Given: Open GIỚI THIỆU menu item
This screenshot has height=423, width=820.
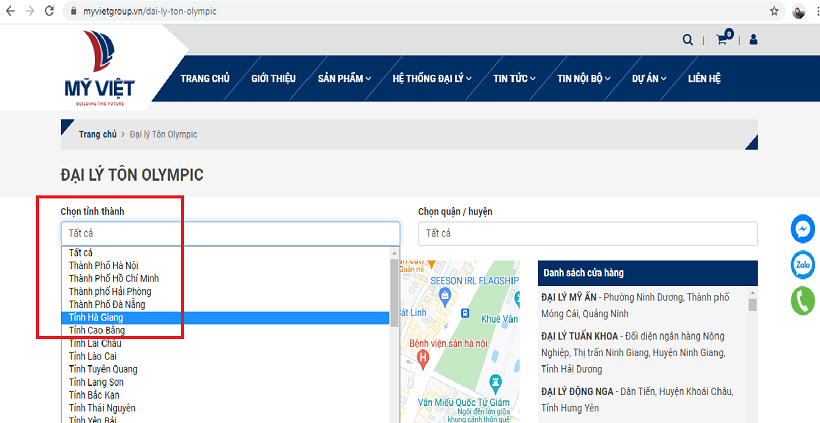Looking at the screenshot, I should 274,78.
